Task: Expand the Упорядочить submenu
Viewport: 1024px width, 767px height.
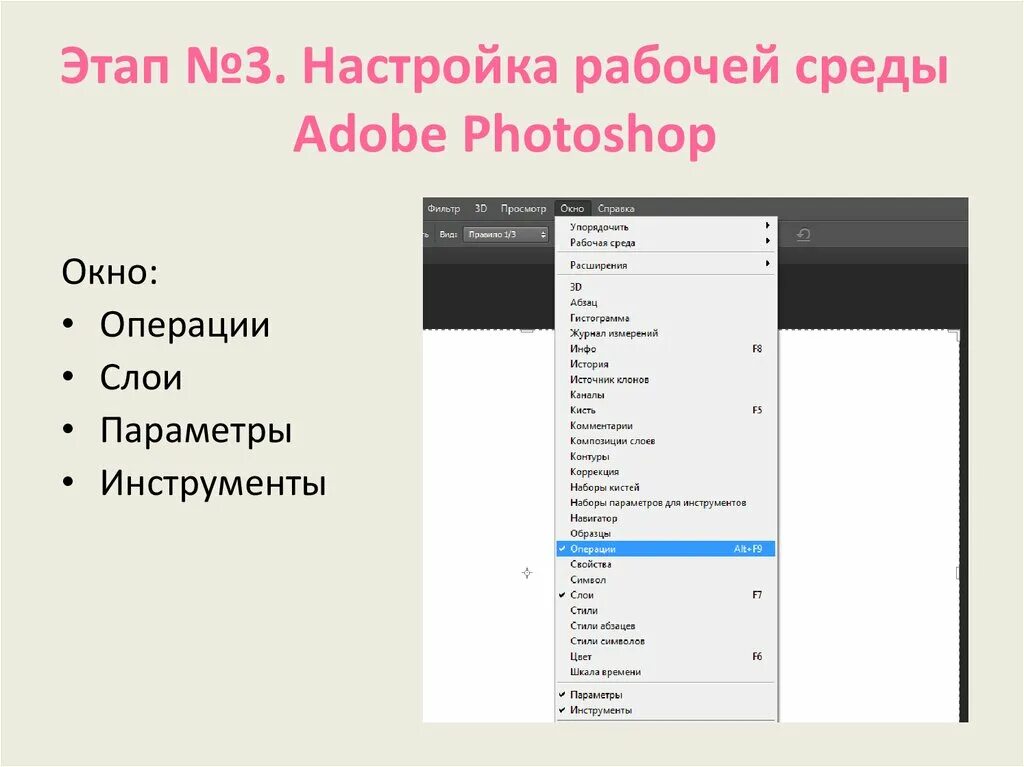Action: click(x=666, y=227)
